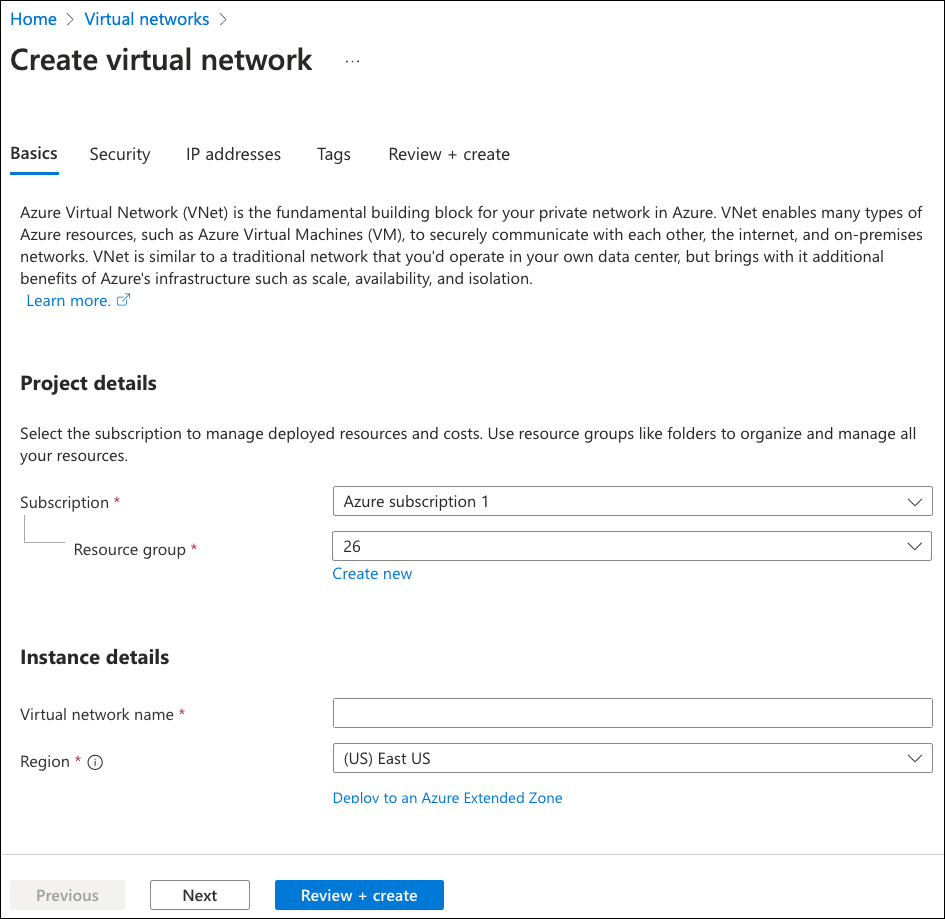This screenshot has width=945, height=919.
Task: Switch to the Tags tab
Action: coord(334,154)
